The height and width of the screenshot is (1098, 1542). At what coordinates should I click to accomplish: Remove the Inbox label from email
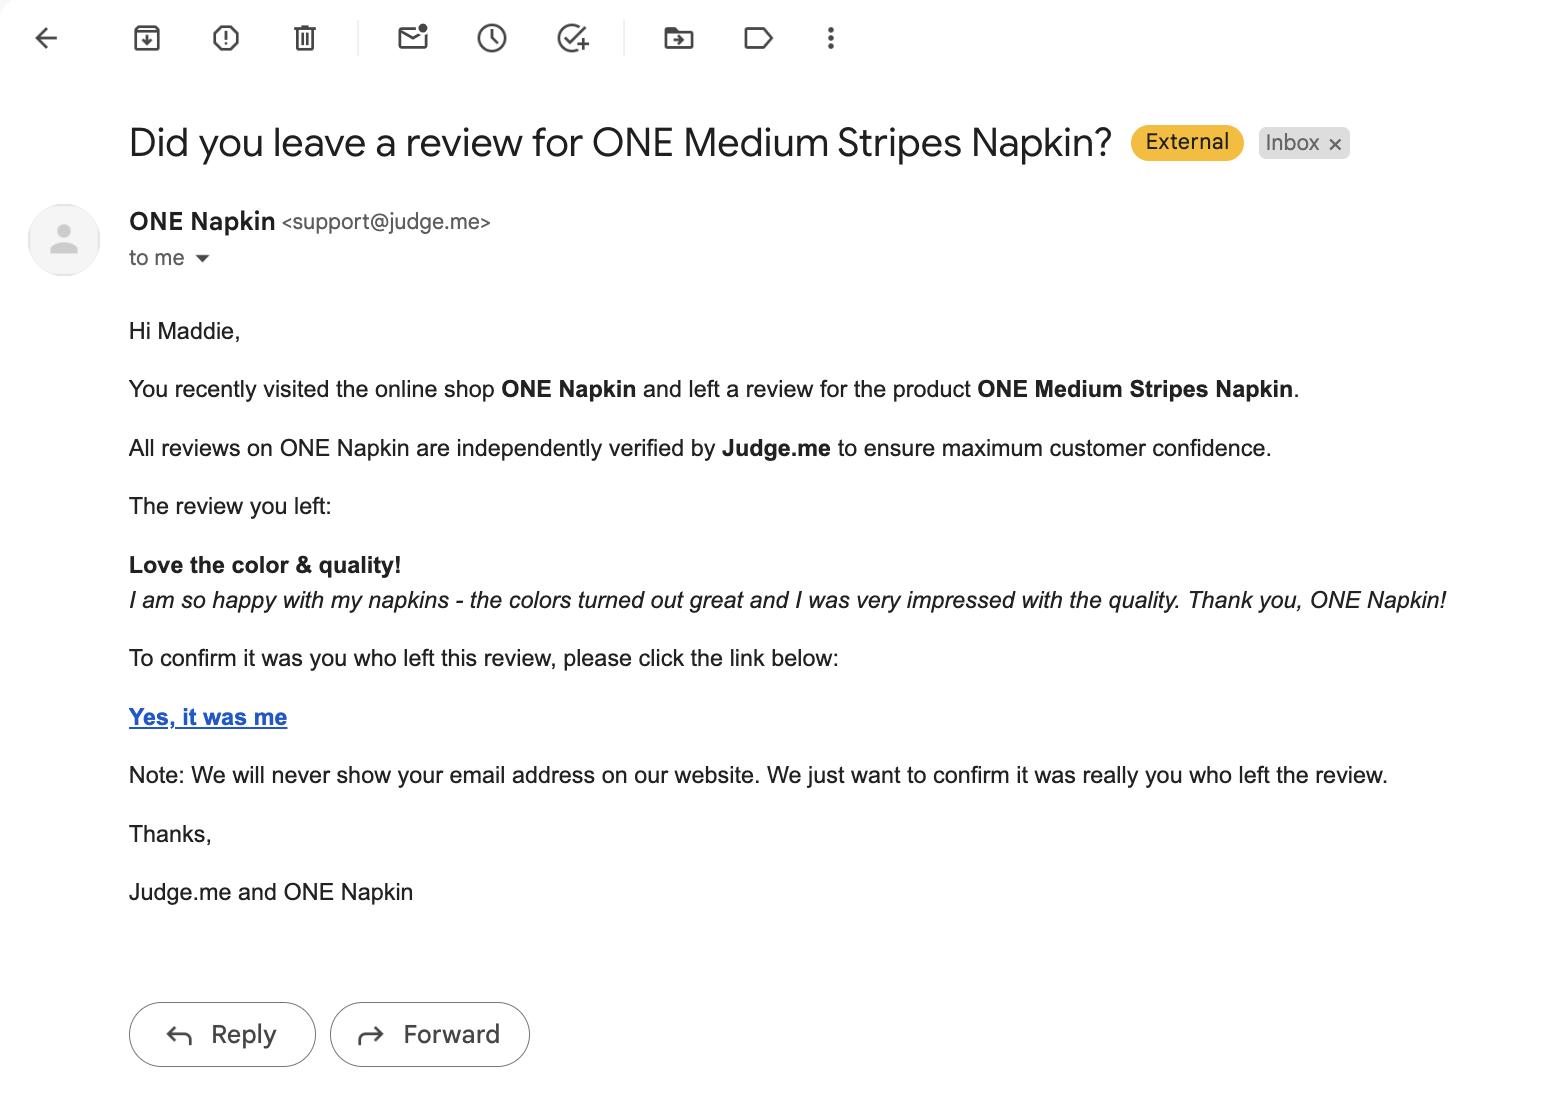point(1335,144)
